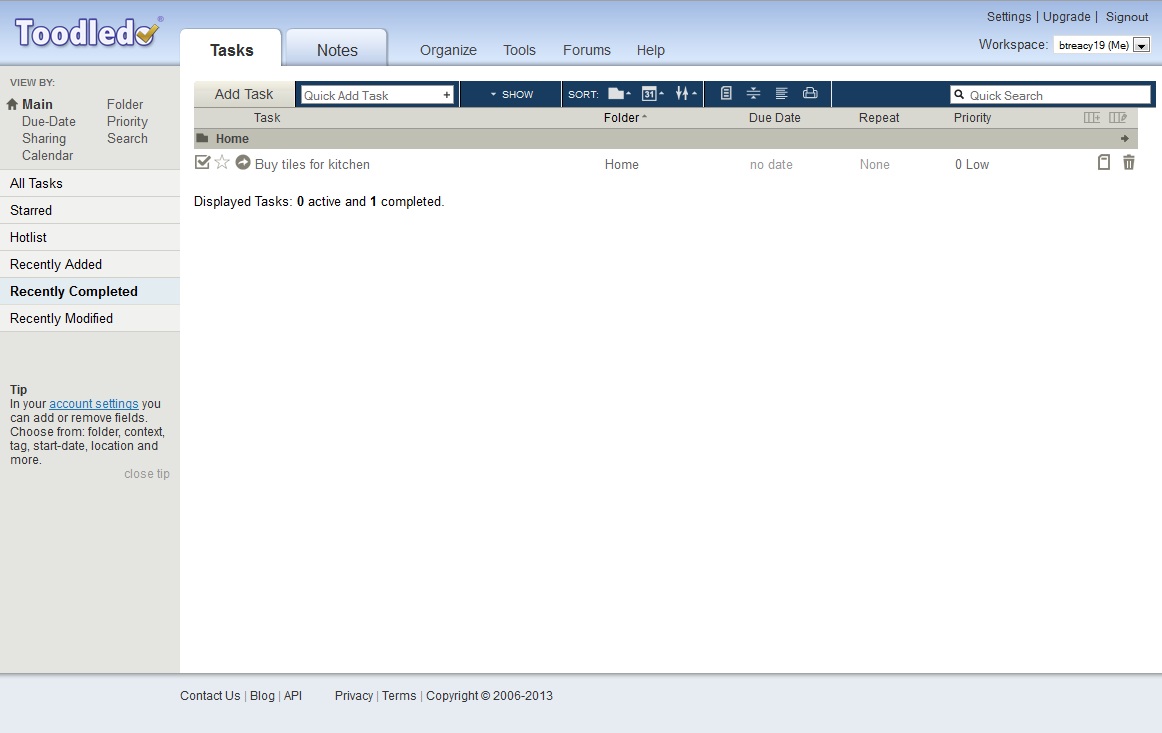Click the circular arrow icon beside Buy tiles

click(x=243, y=162)
